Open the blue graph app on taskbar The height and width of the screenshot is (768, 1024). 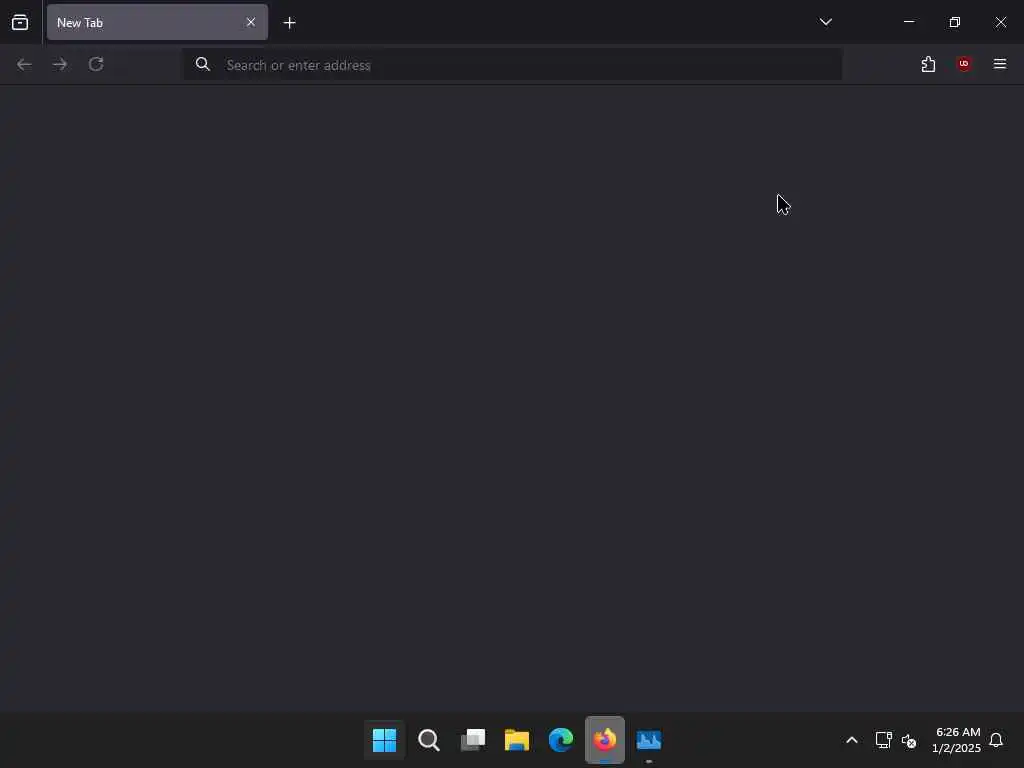click(649, 740)
